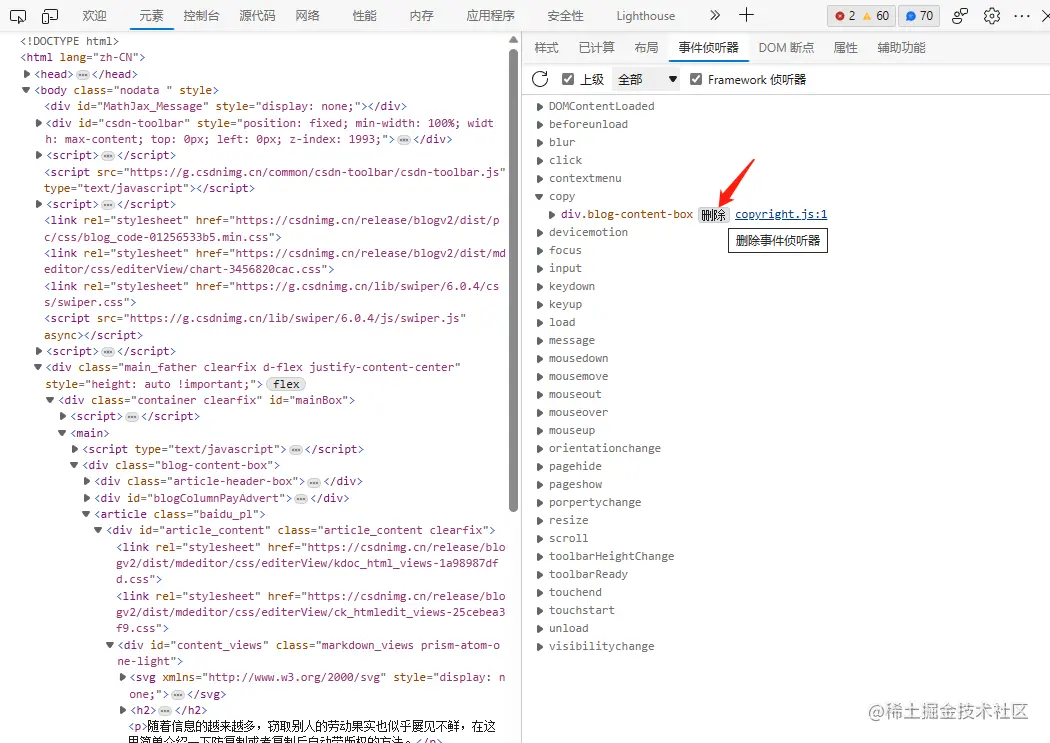Viewport: 1050px width, 743px height.
Task: Expand the mouseup event group
Action: (540, 430)
